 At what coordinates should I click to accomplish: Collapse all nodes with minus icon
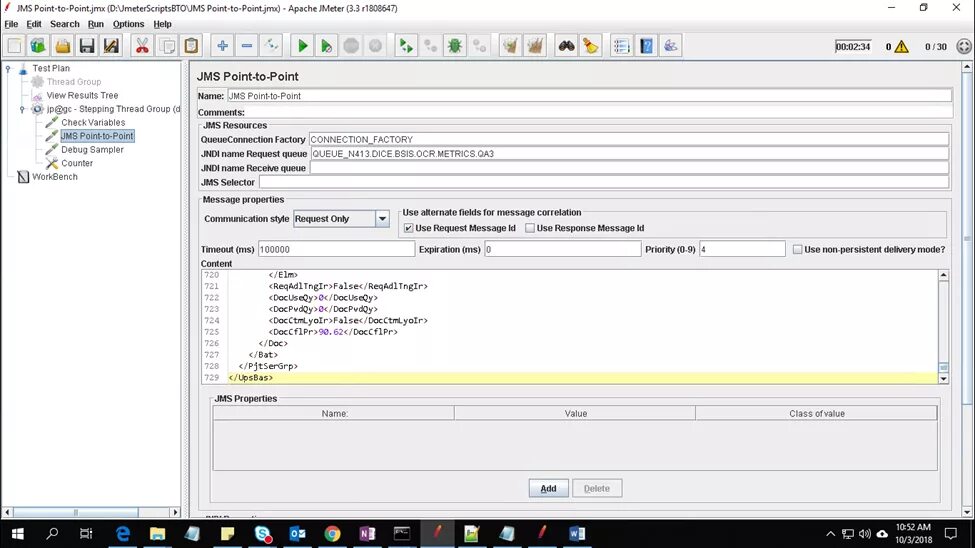click(x=247, y=45)
